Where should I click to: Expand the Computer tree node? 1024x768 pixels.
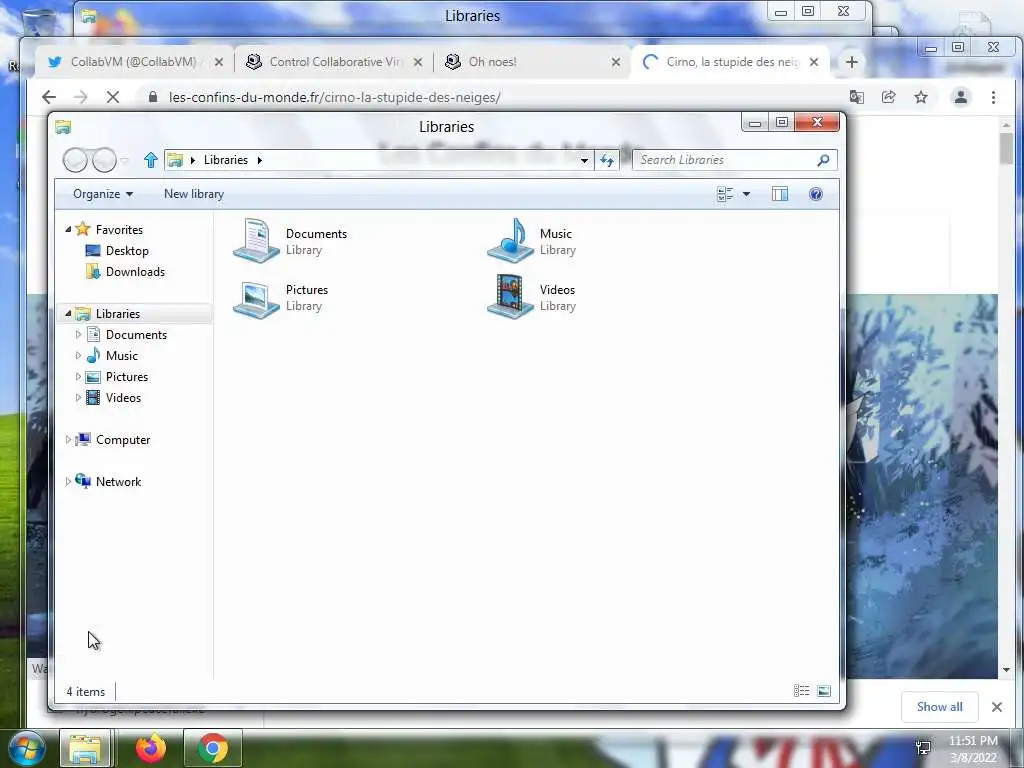click(x=68, y=440)
